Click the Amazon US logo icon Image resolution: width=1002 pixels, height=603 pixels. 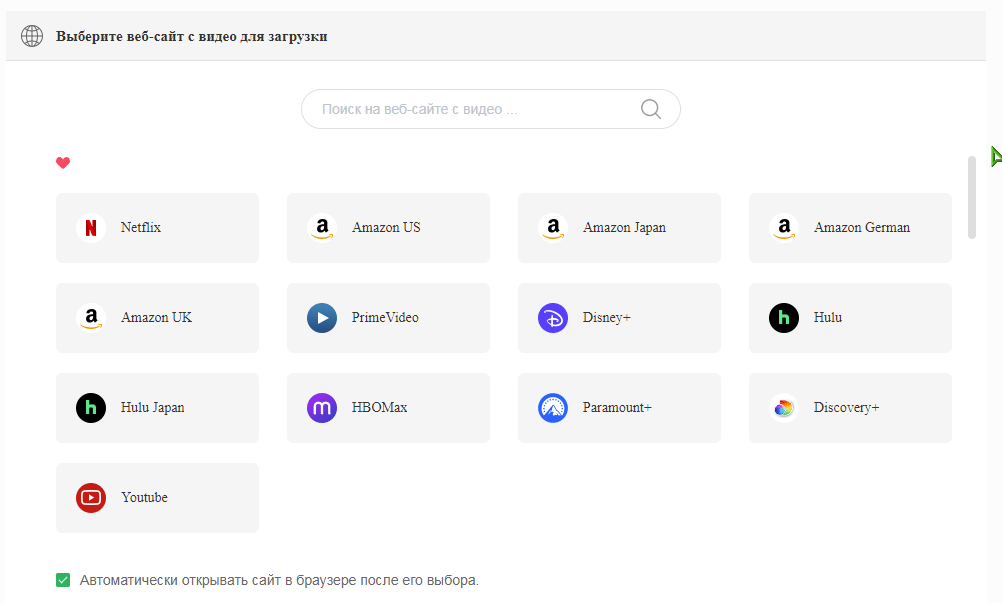click(x=322, y=228)
